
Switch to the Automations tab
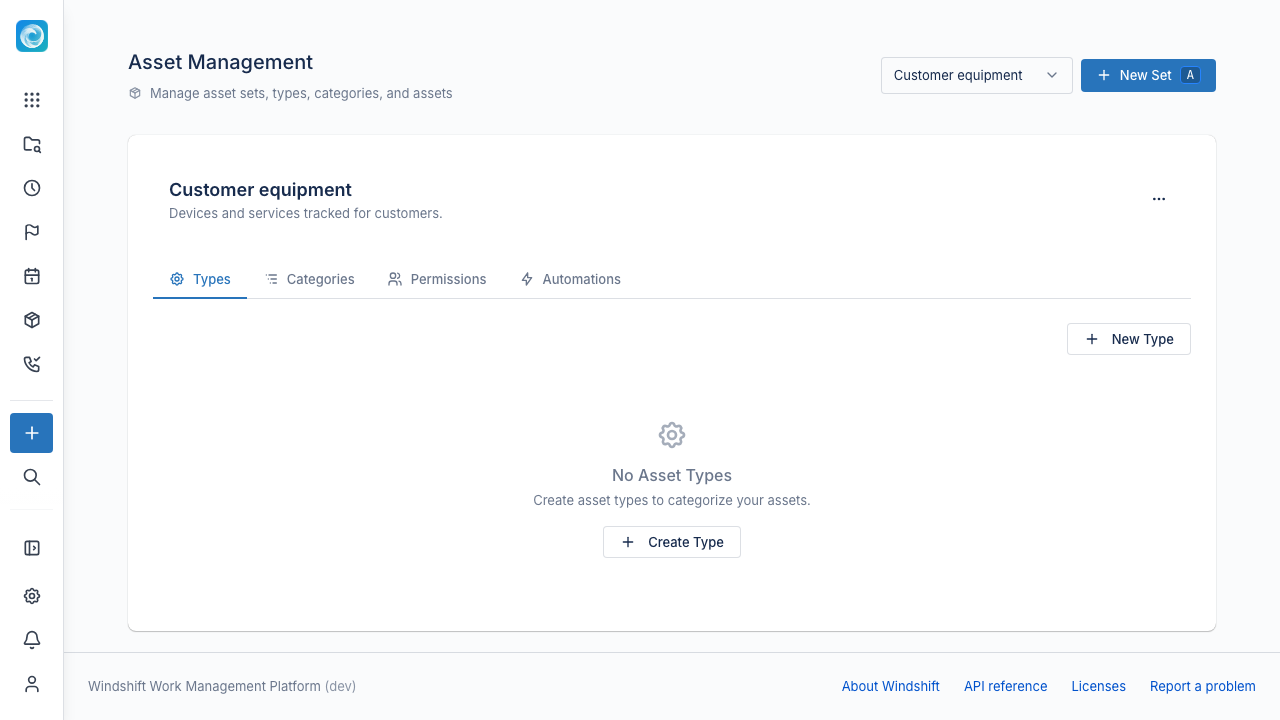tap(571, 279)
